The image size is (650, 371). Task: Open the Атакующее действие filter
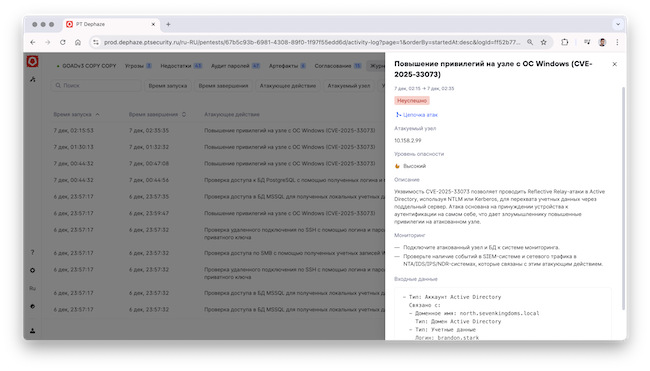tap(288, 86)
